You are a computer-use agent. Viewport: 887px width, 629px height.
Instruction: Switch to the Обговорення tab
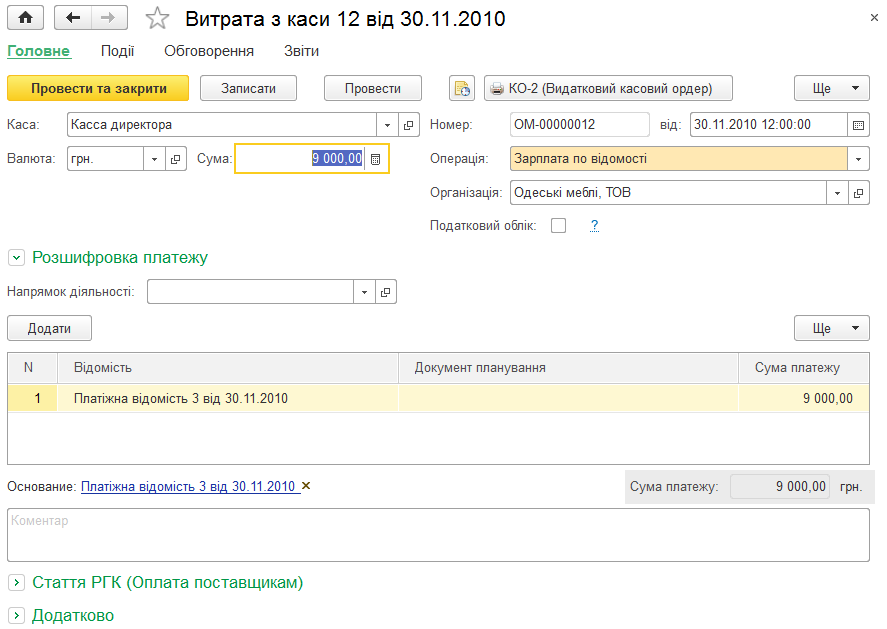click(x=209, y=51)
